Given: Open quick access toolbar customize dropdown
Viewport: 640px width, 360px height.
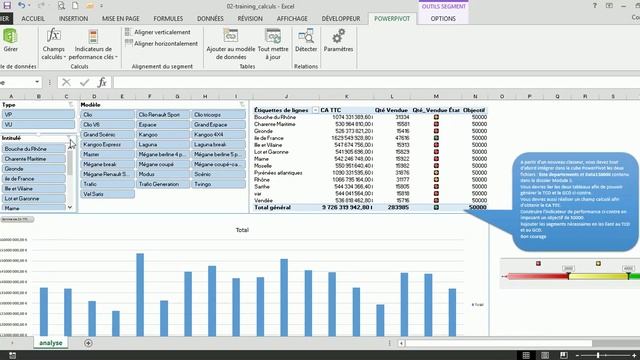Looking at the screenshot, I should coord(101,6).
